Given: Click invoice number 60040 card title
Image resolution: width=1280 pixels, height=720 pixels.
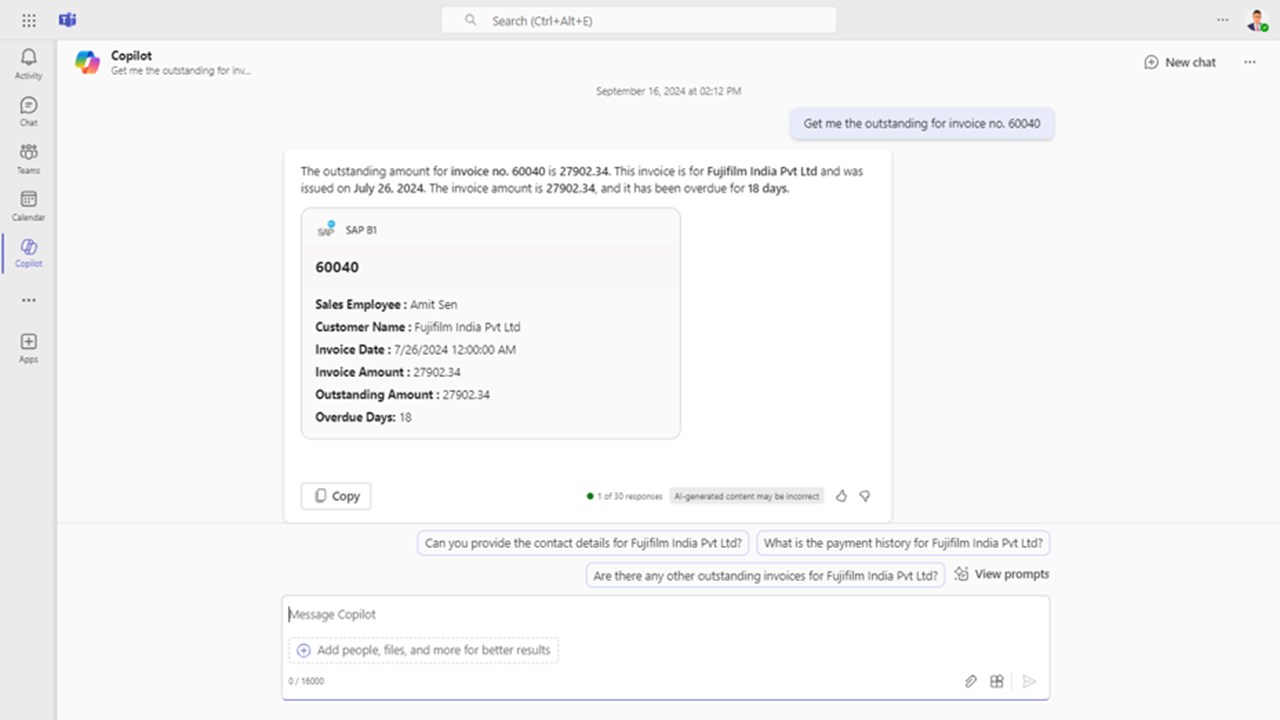Looking at the screenshot, I should pos(337,267).
